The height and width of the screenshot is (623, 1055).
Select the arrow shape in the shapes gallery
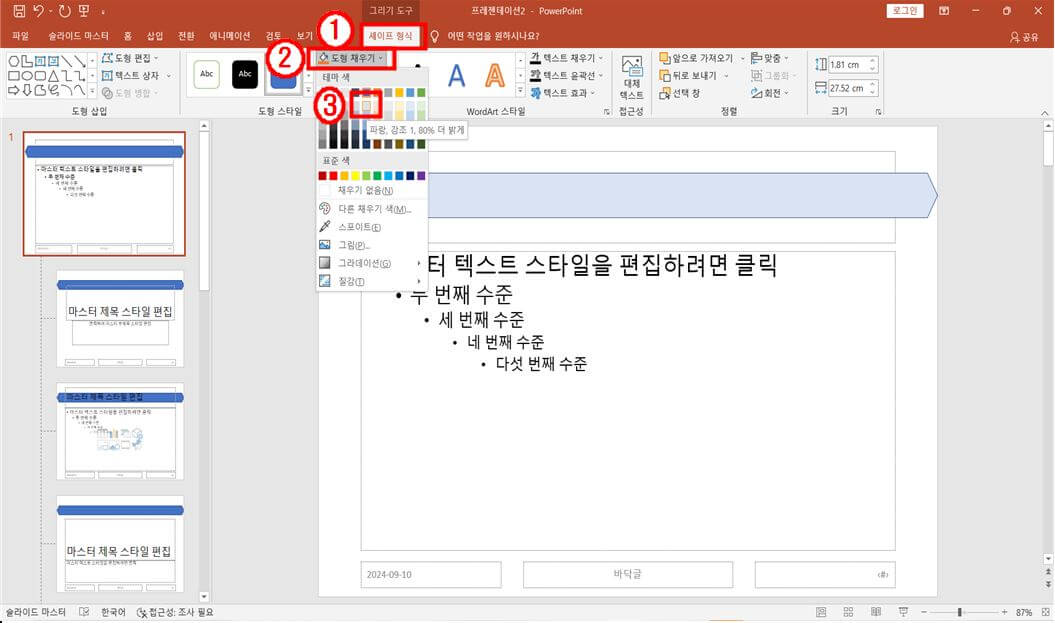pyautogui.click(x=13, y=89)
